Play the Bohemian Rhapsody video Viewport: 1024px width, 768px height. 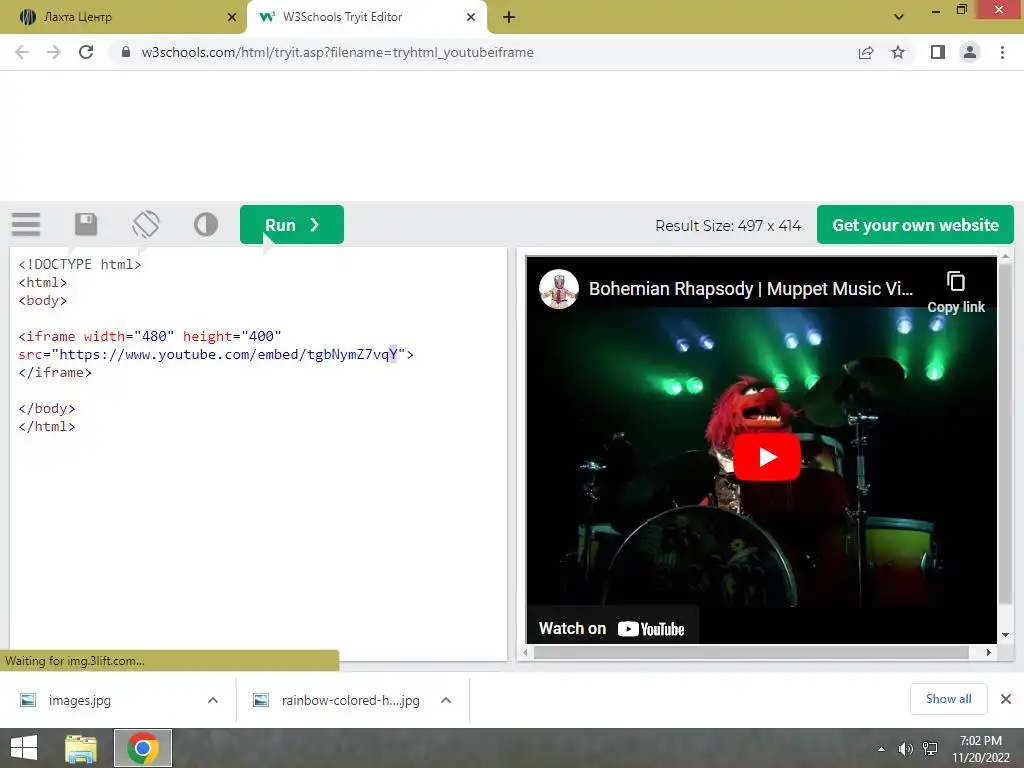point(767,457)
